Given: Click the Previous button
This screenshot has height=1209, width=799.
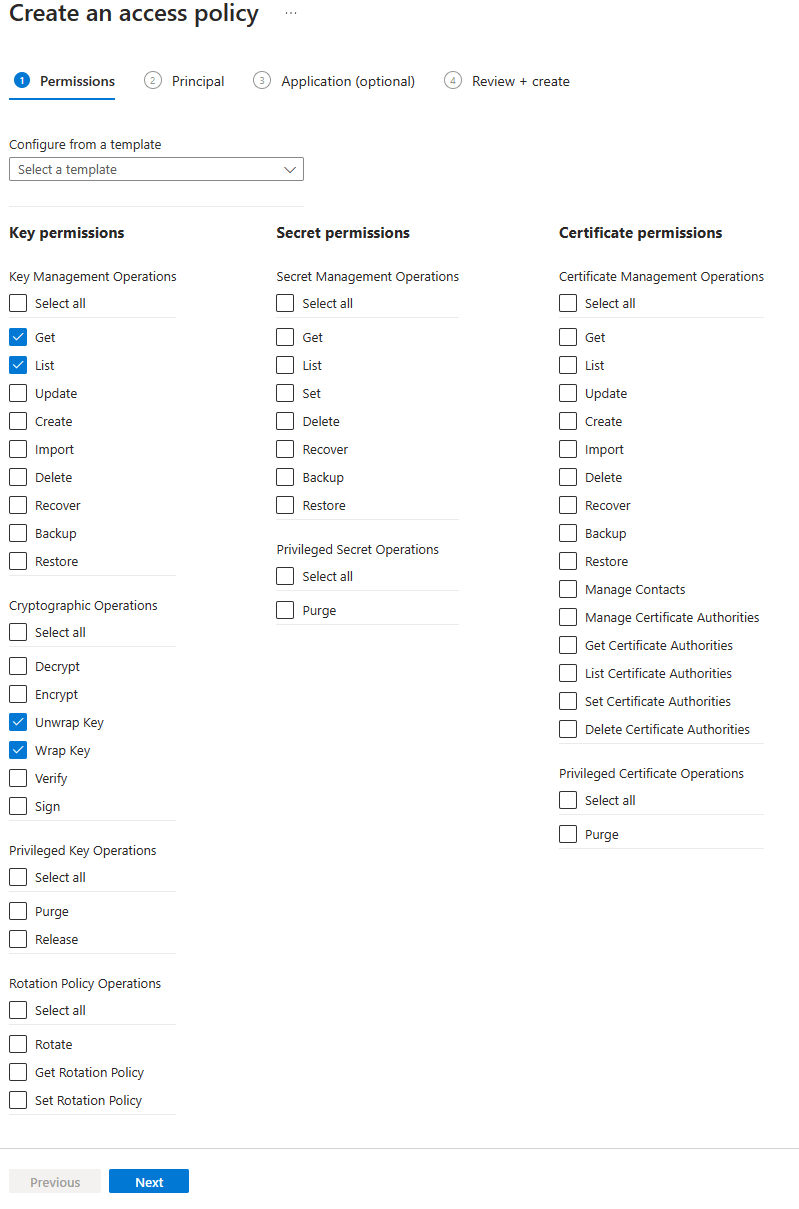Looking at the screenshot, I should (x=54, y=1181).
